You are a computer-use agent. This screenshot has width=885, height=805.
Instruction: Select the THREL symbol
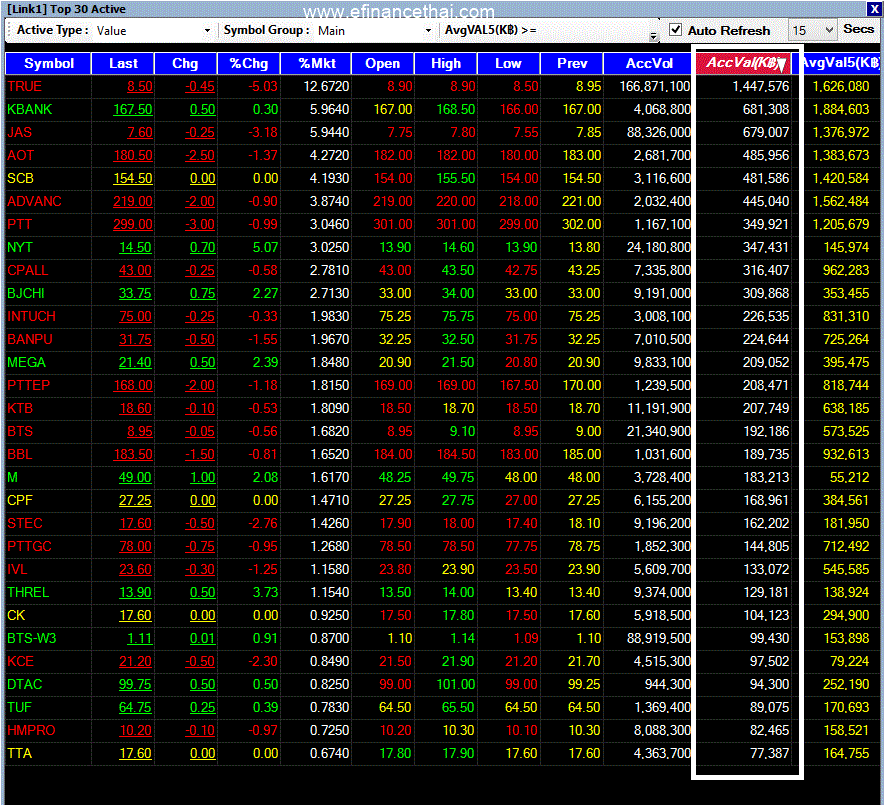tap(28, 592)
